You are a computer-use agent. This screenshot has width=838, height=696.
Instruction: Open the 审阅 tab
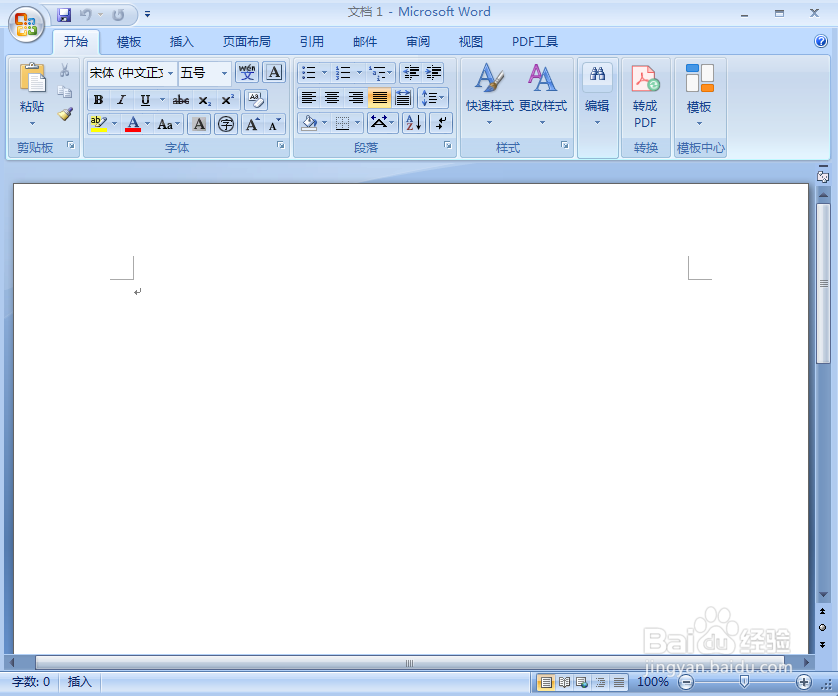pos(417,42)
